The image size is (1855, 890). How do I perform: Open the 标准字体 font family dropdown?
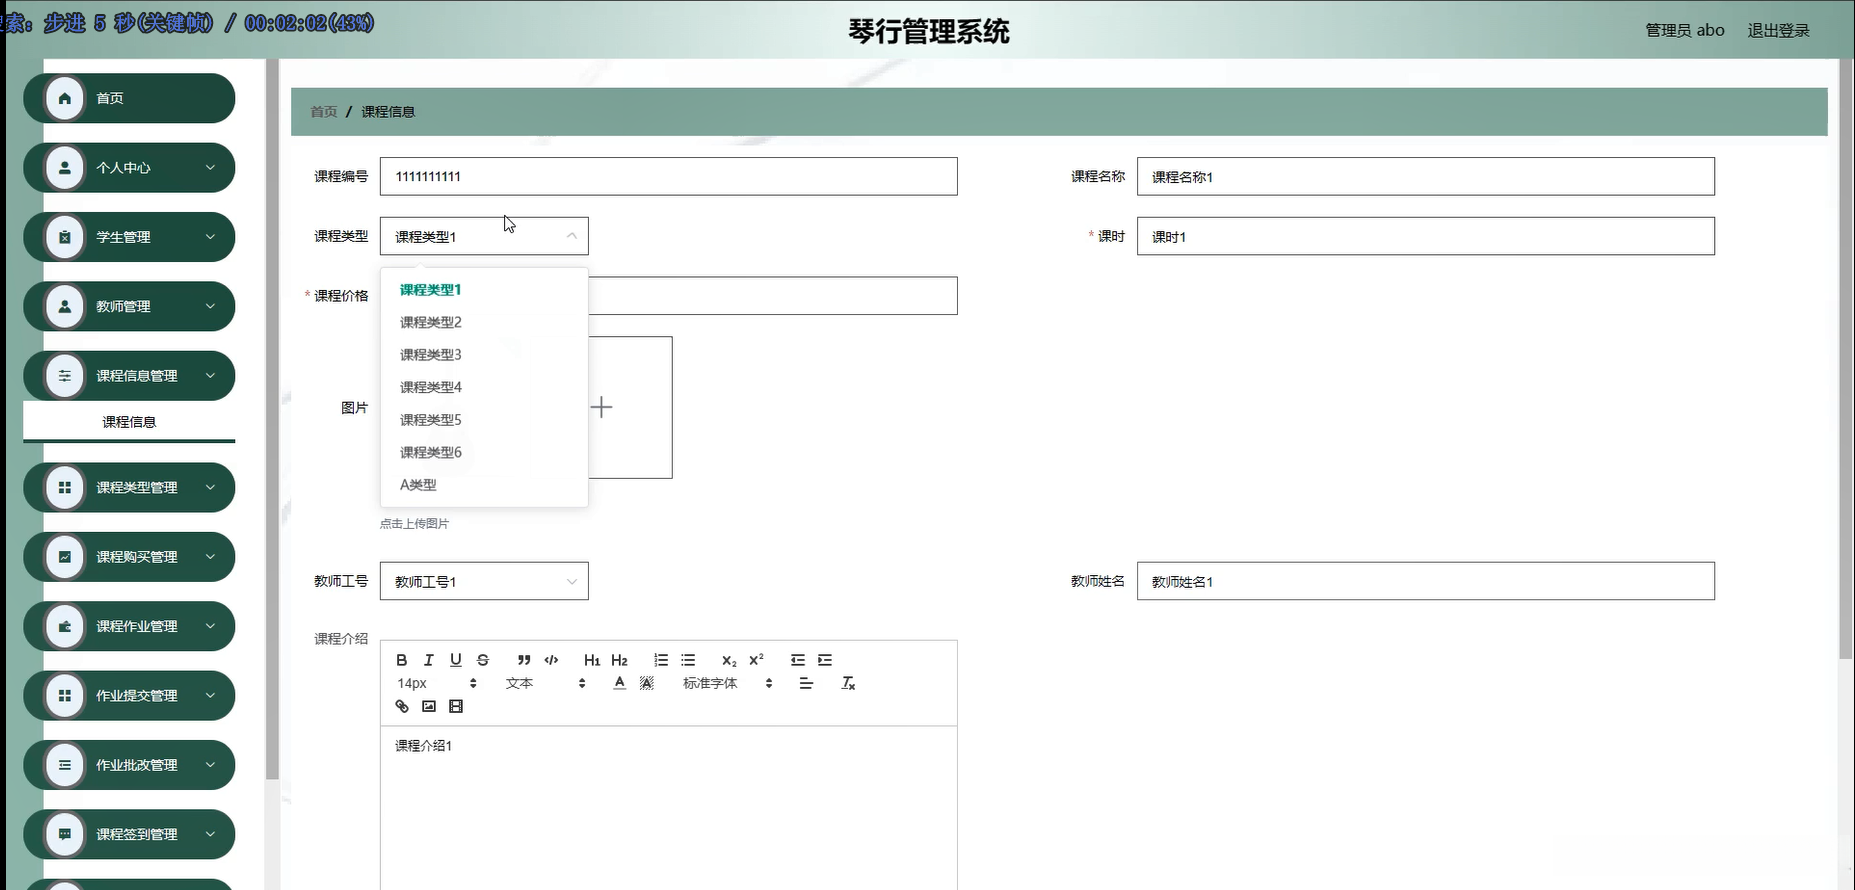(728, 683)
